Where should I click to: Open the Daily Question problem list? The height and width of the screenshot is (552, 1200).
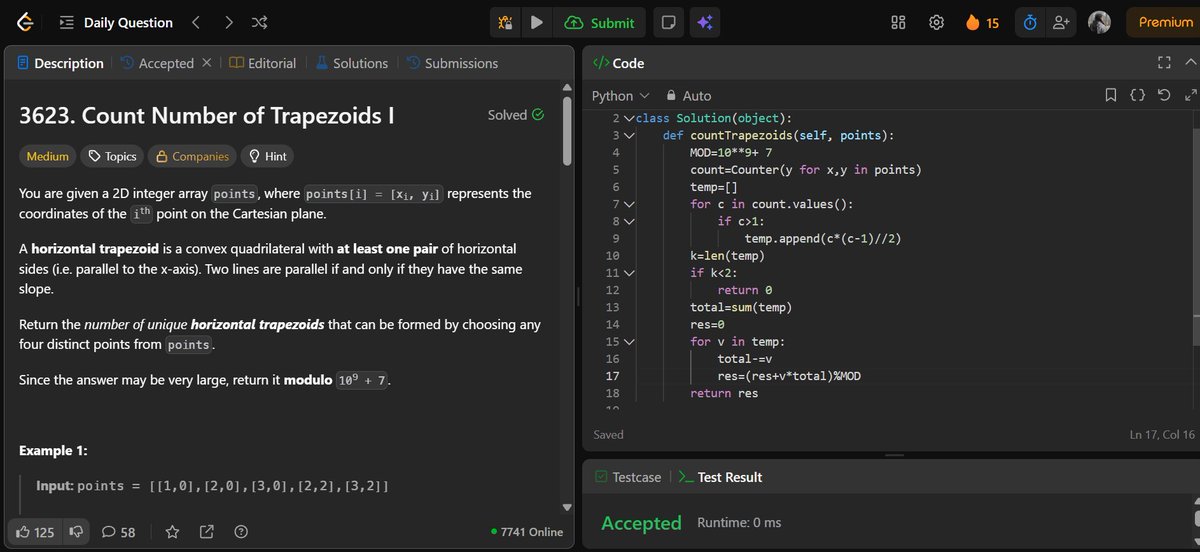[115, 22]
